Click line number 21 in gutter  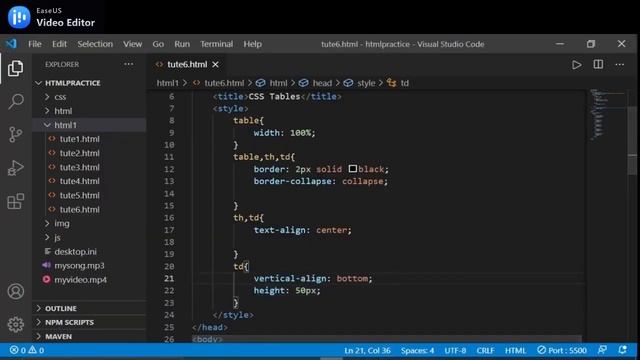point(169,278)
